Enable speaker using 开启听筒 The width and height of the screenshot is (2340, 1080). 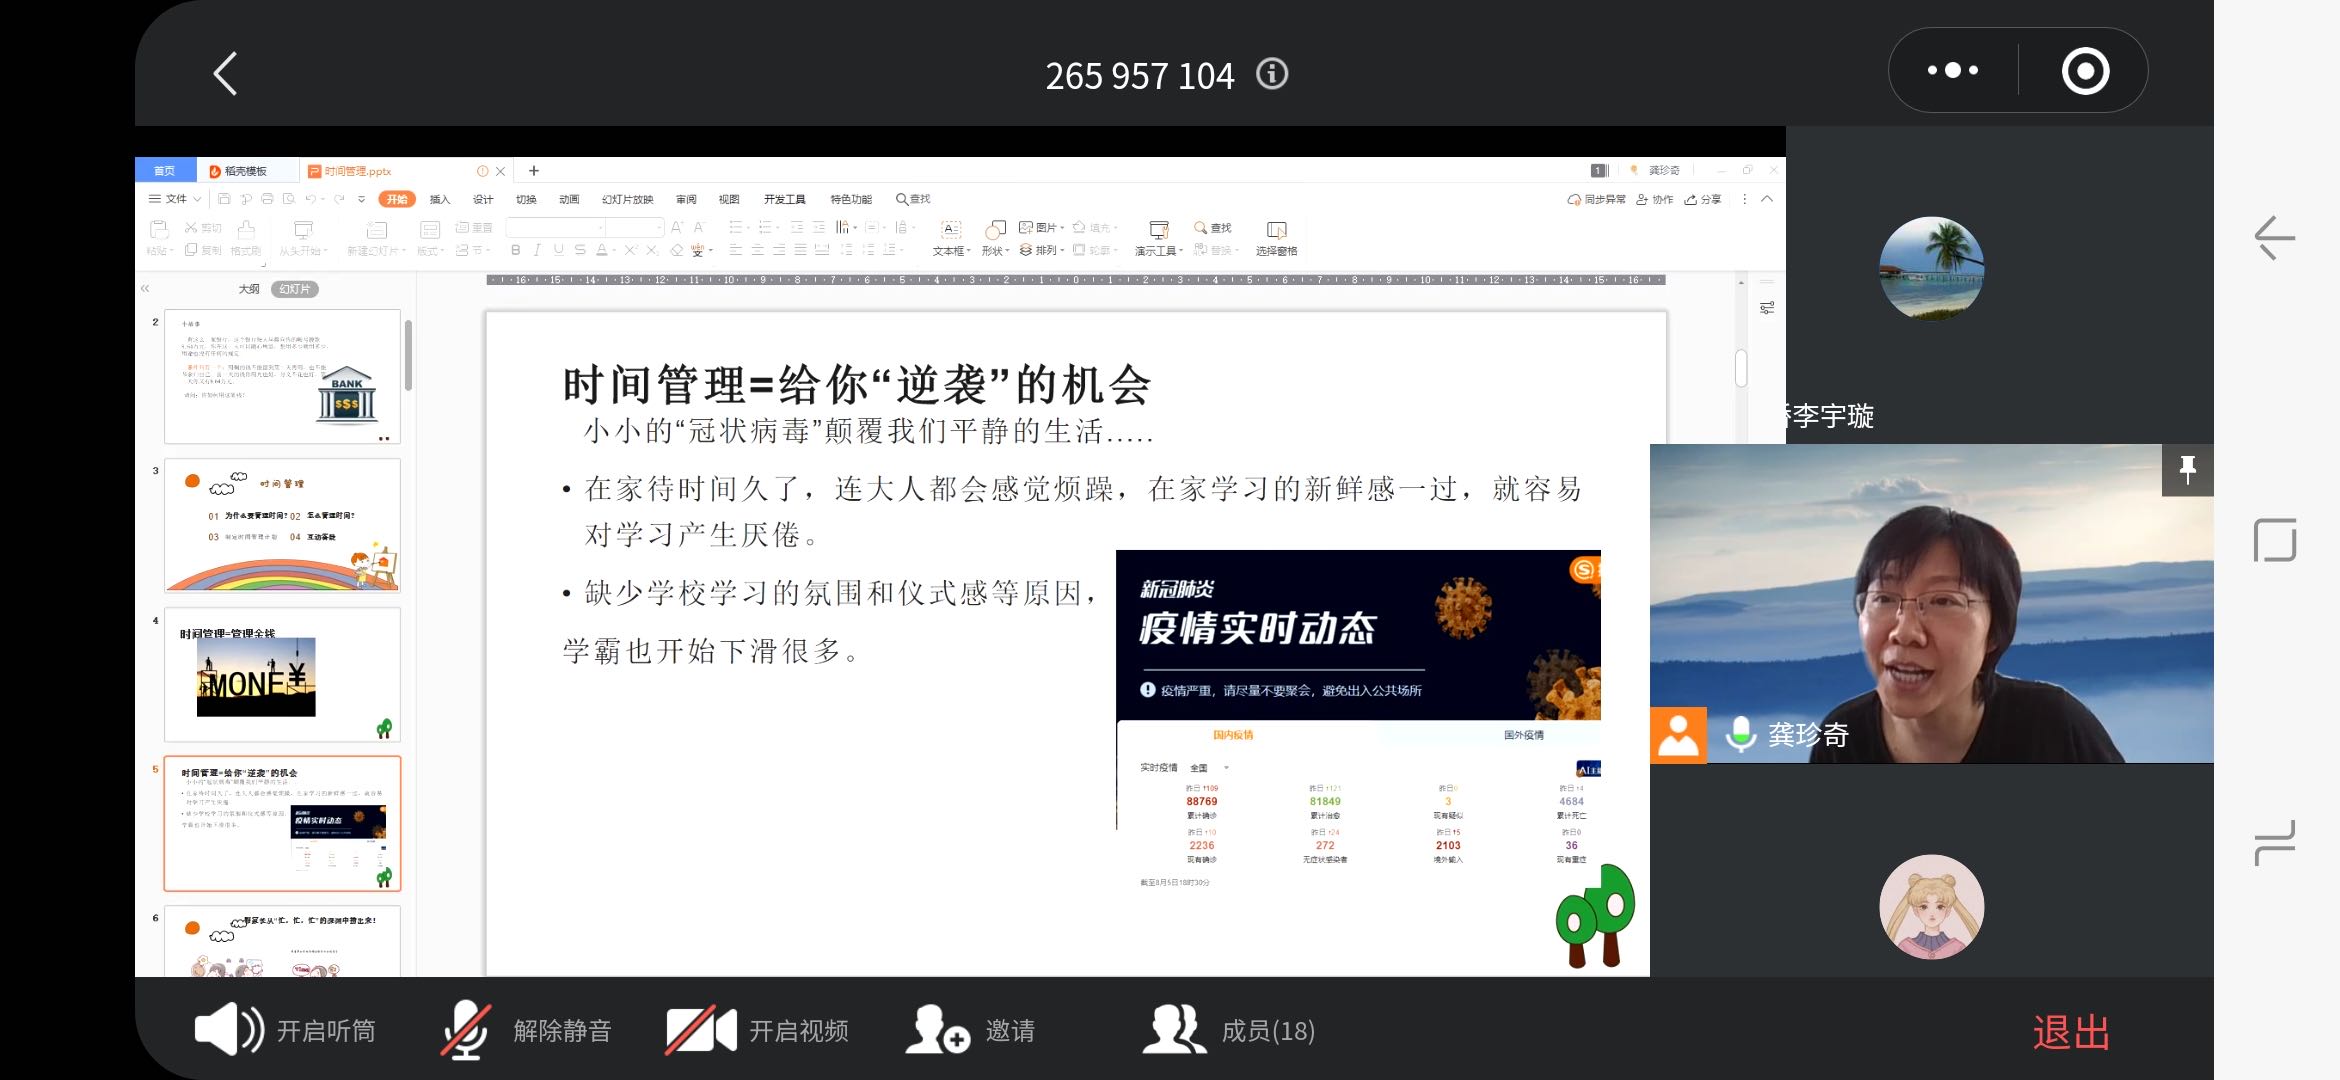click(290, 1031)
